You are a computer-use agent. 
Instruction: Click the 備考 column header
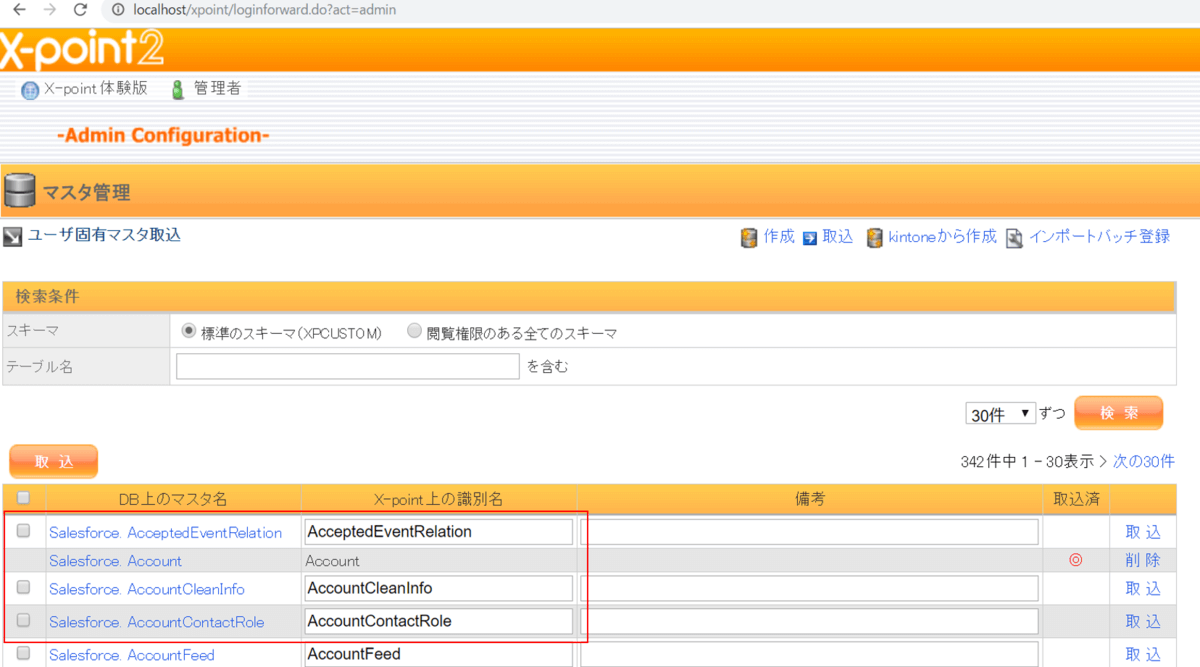point(809,498)
